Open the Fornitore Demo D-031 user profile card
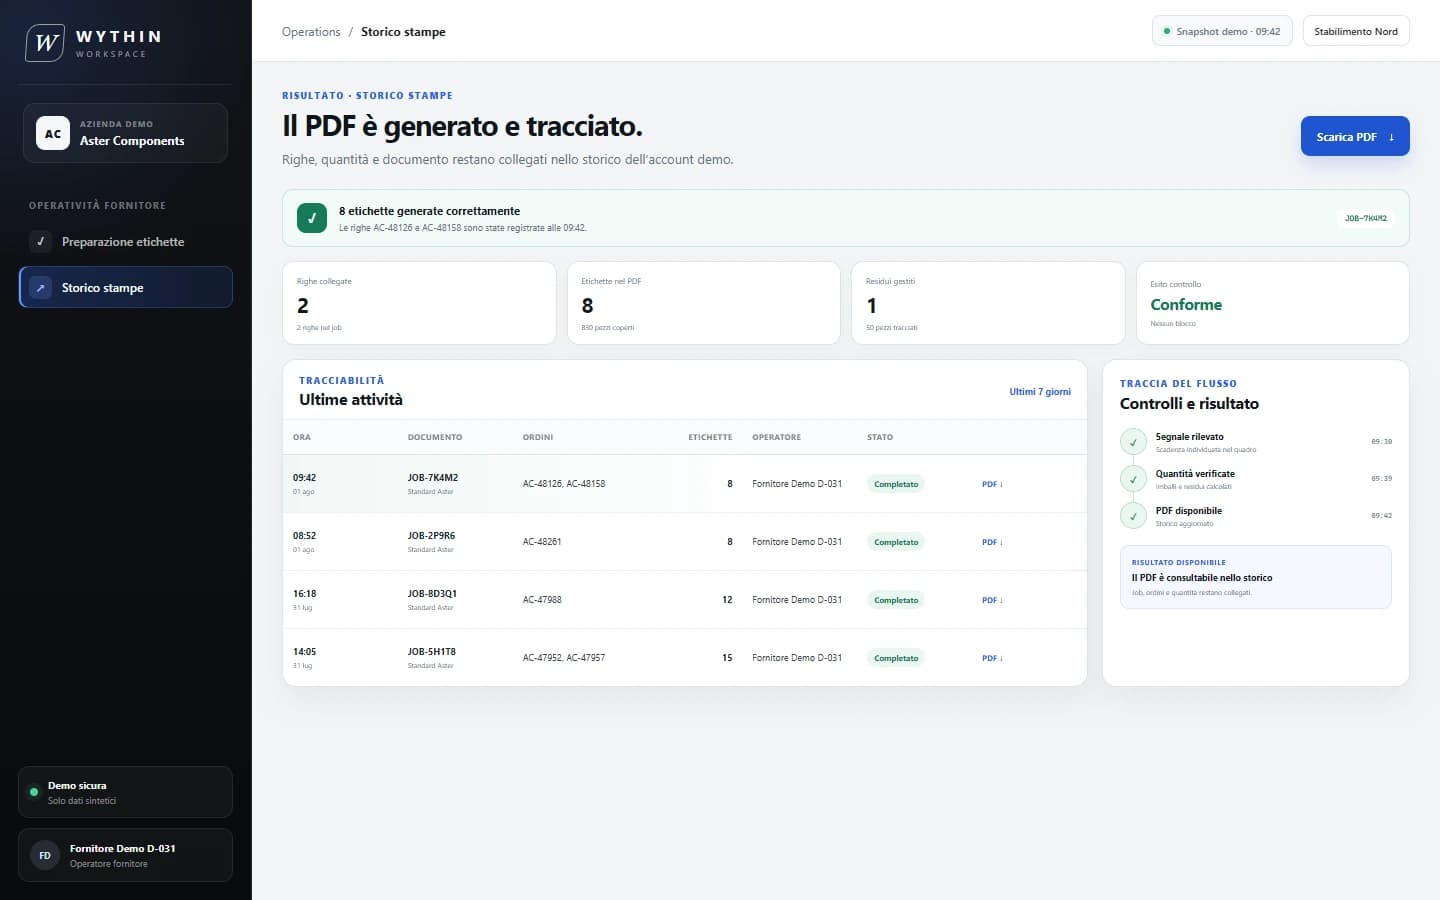The image size is (1440, 900). click(125, 855)
